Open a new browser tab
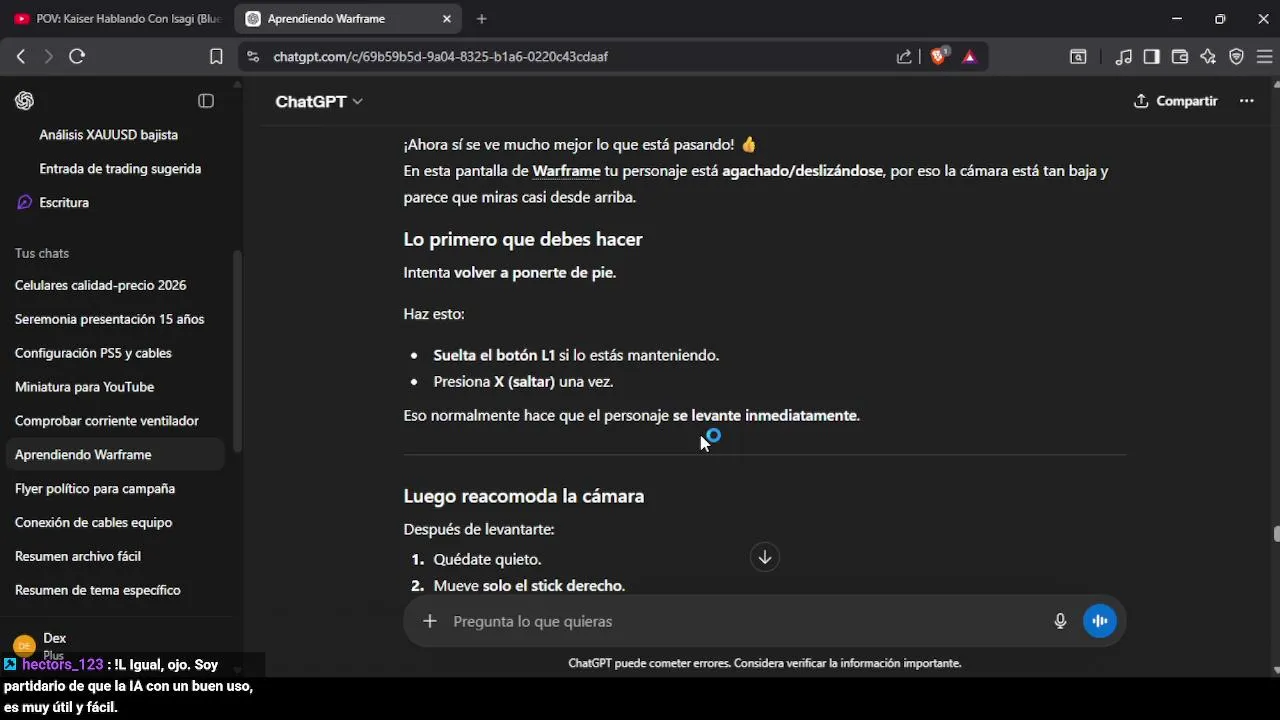 (481, 19)
